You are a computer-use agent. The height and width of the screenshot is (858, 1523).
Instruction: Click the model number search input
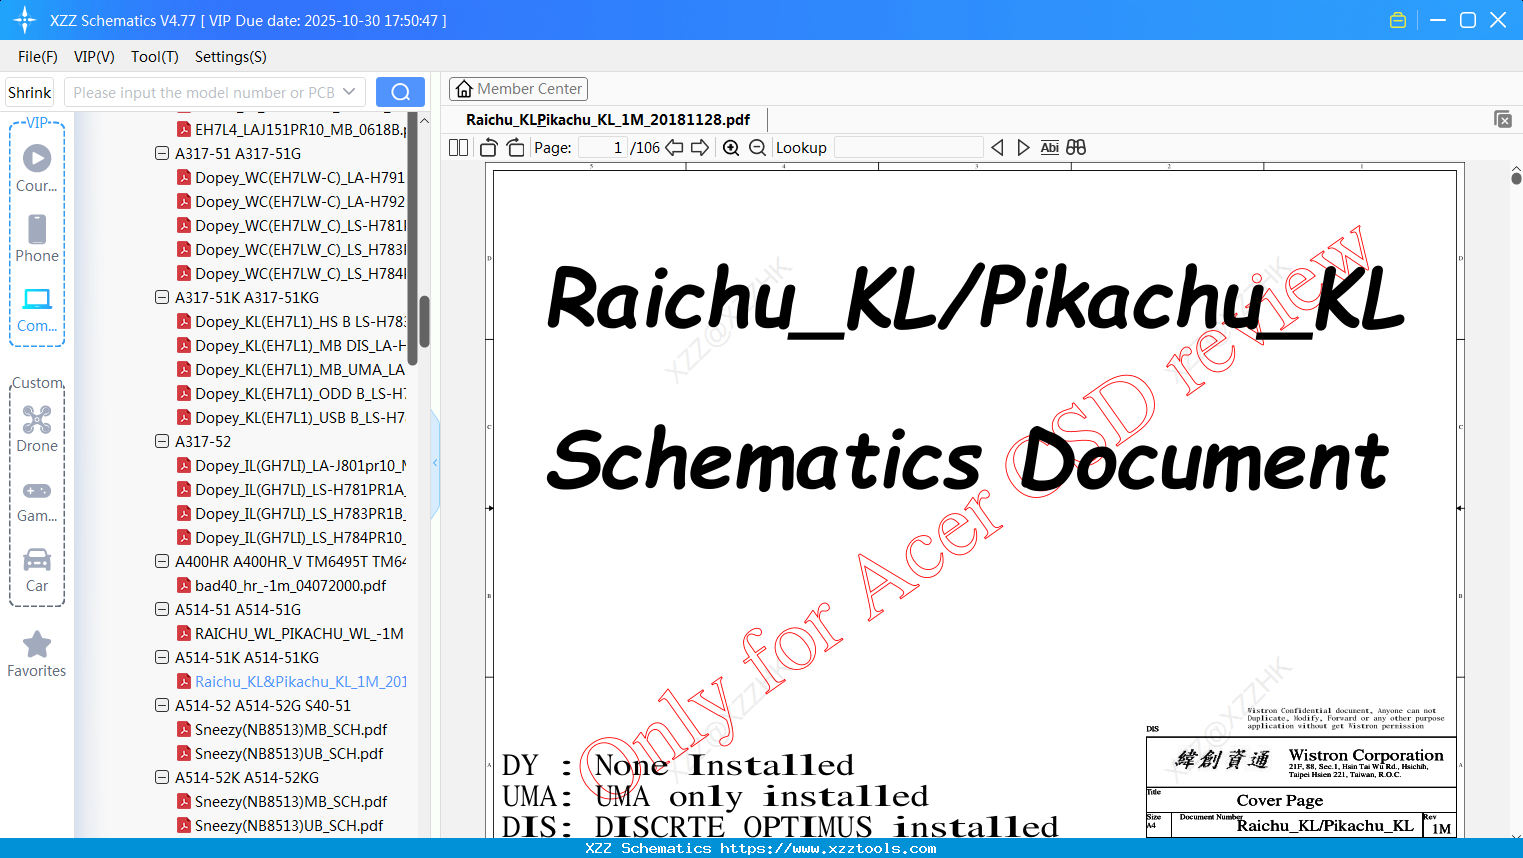[203, 92]
